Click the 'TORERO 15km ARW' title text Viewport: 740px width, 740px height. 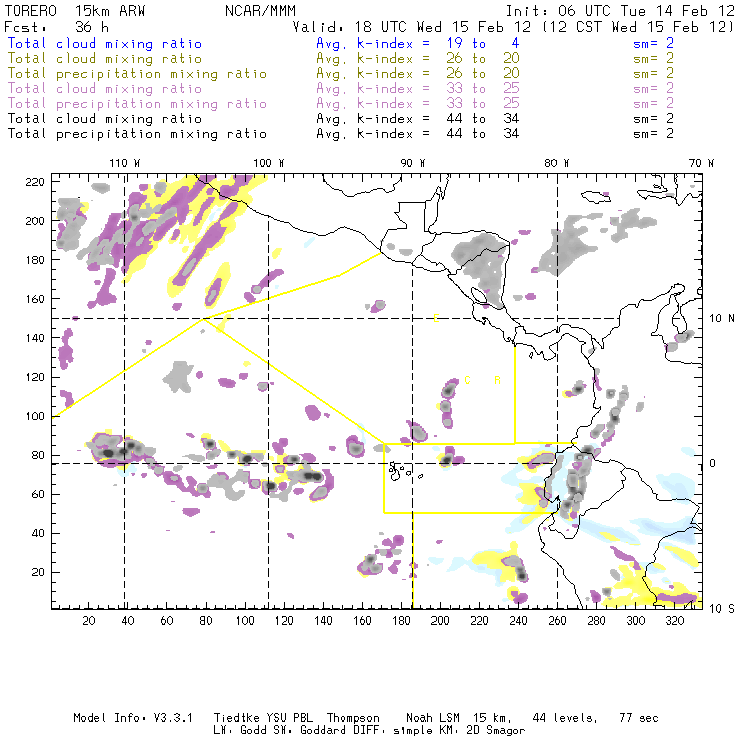75,11
